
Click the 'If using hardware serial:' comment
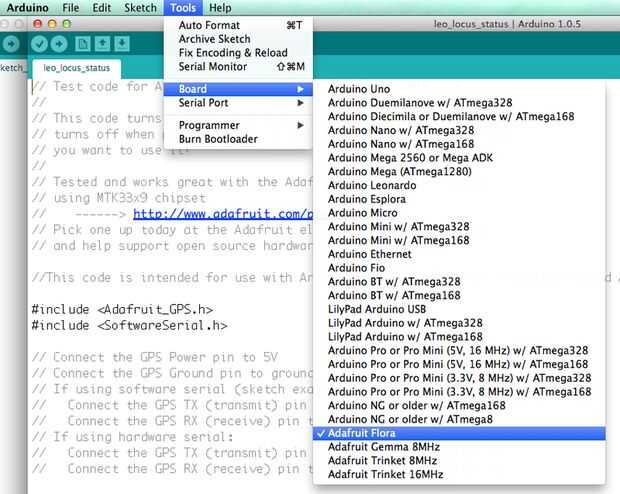132,437
